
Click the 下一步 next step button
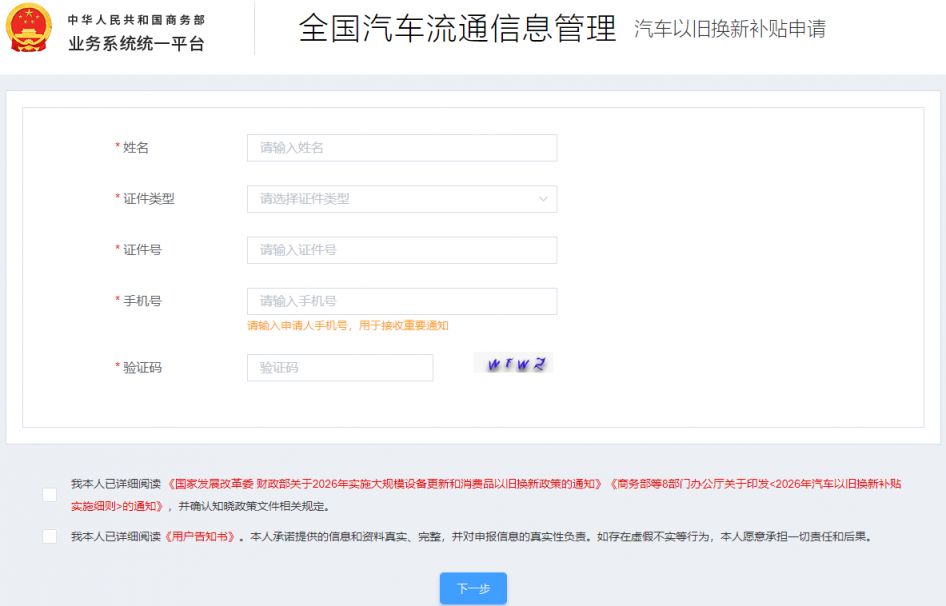pyautogui.click(x=473, y=588)
